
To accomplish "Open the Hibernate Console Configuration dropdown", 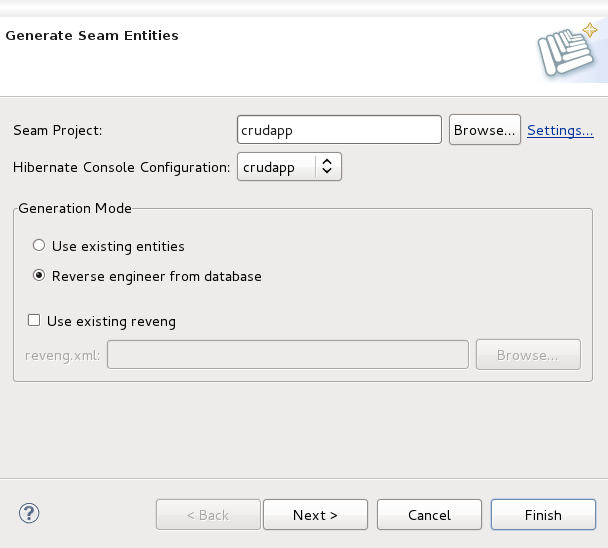I will (x=290, y=167).
